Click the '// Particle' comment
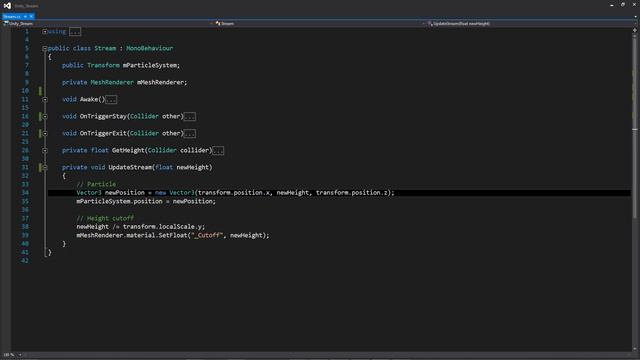Screen dimensions: 640x360 (x=96, y=184)
